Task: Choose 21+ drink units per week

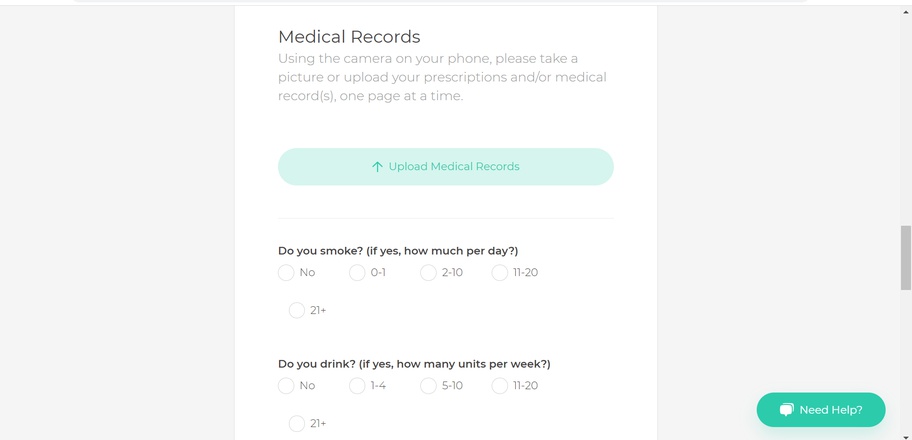Action: point(297,423)
